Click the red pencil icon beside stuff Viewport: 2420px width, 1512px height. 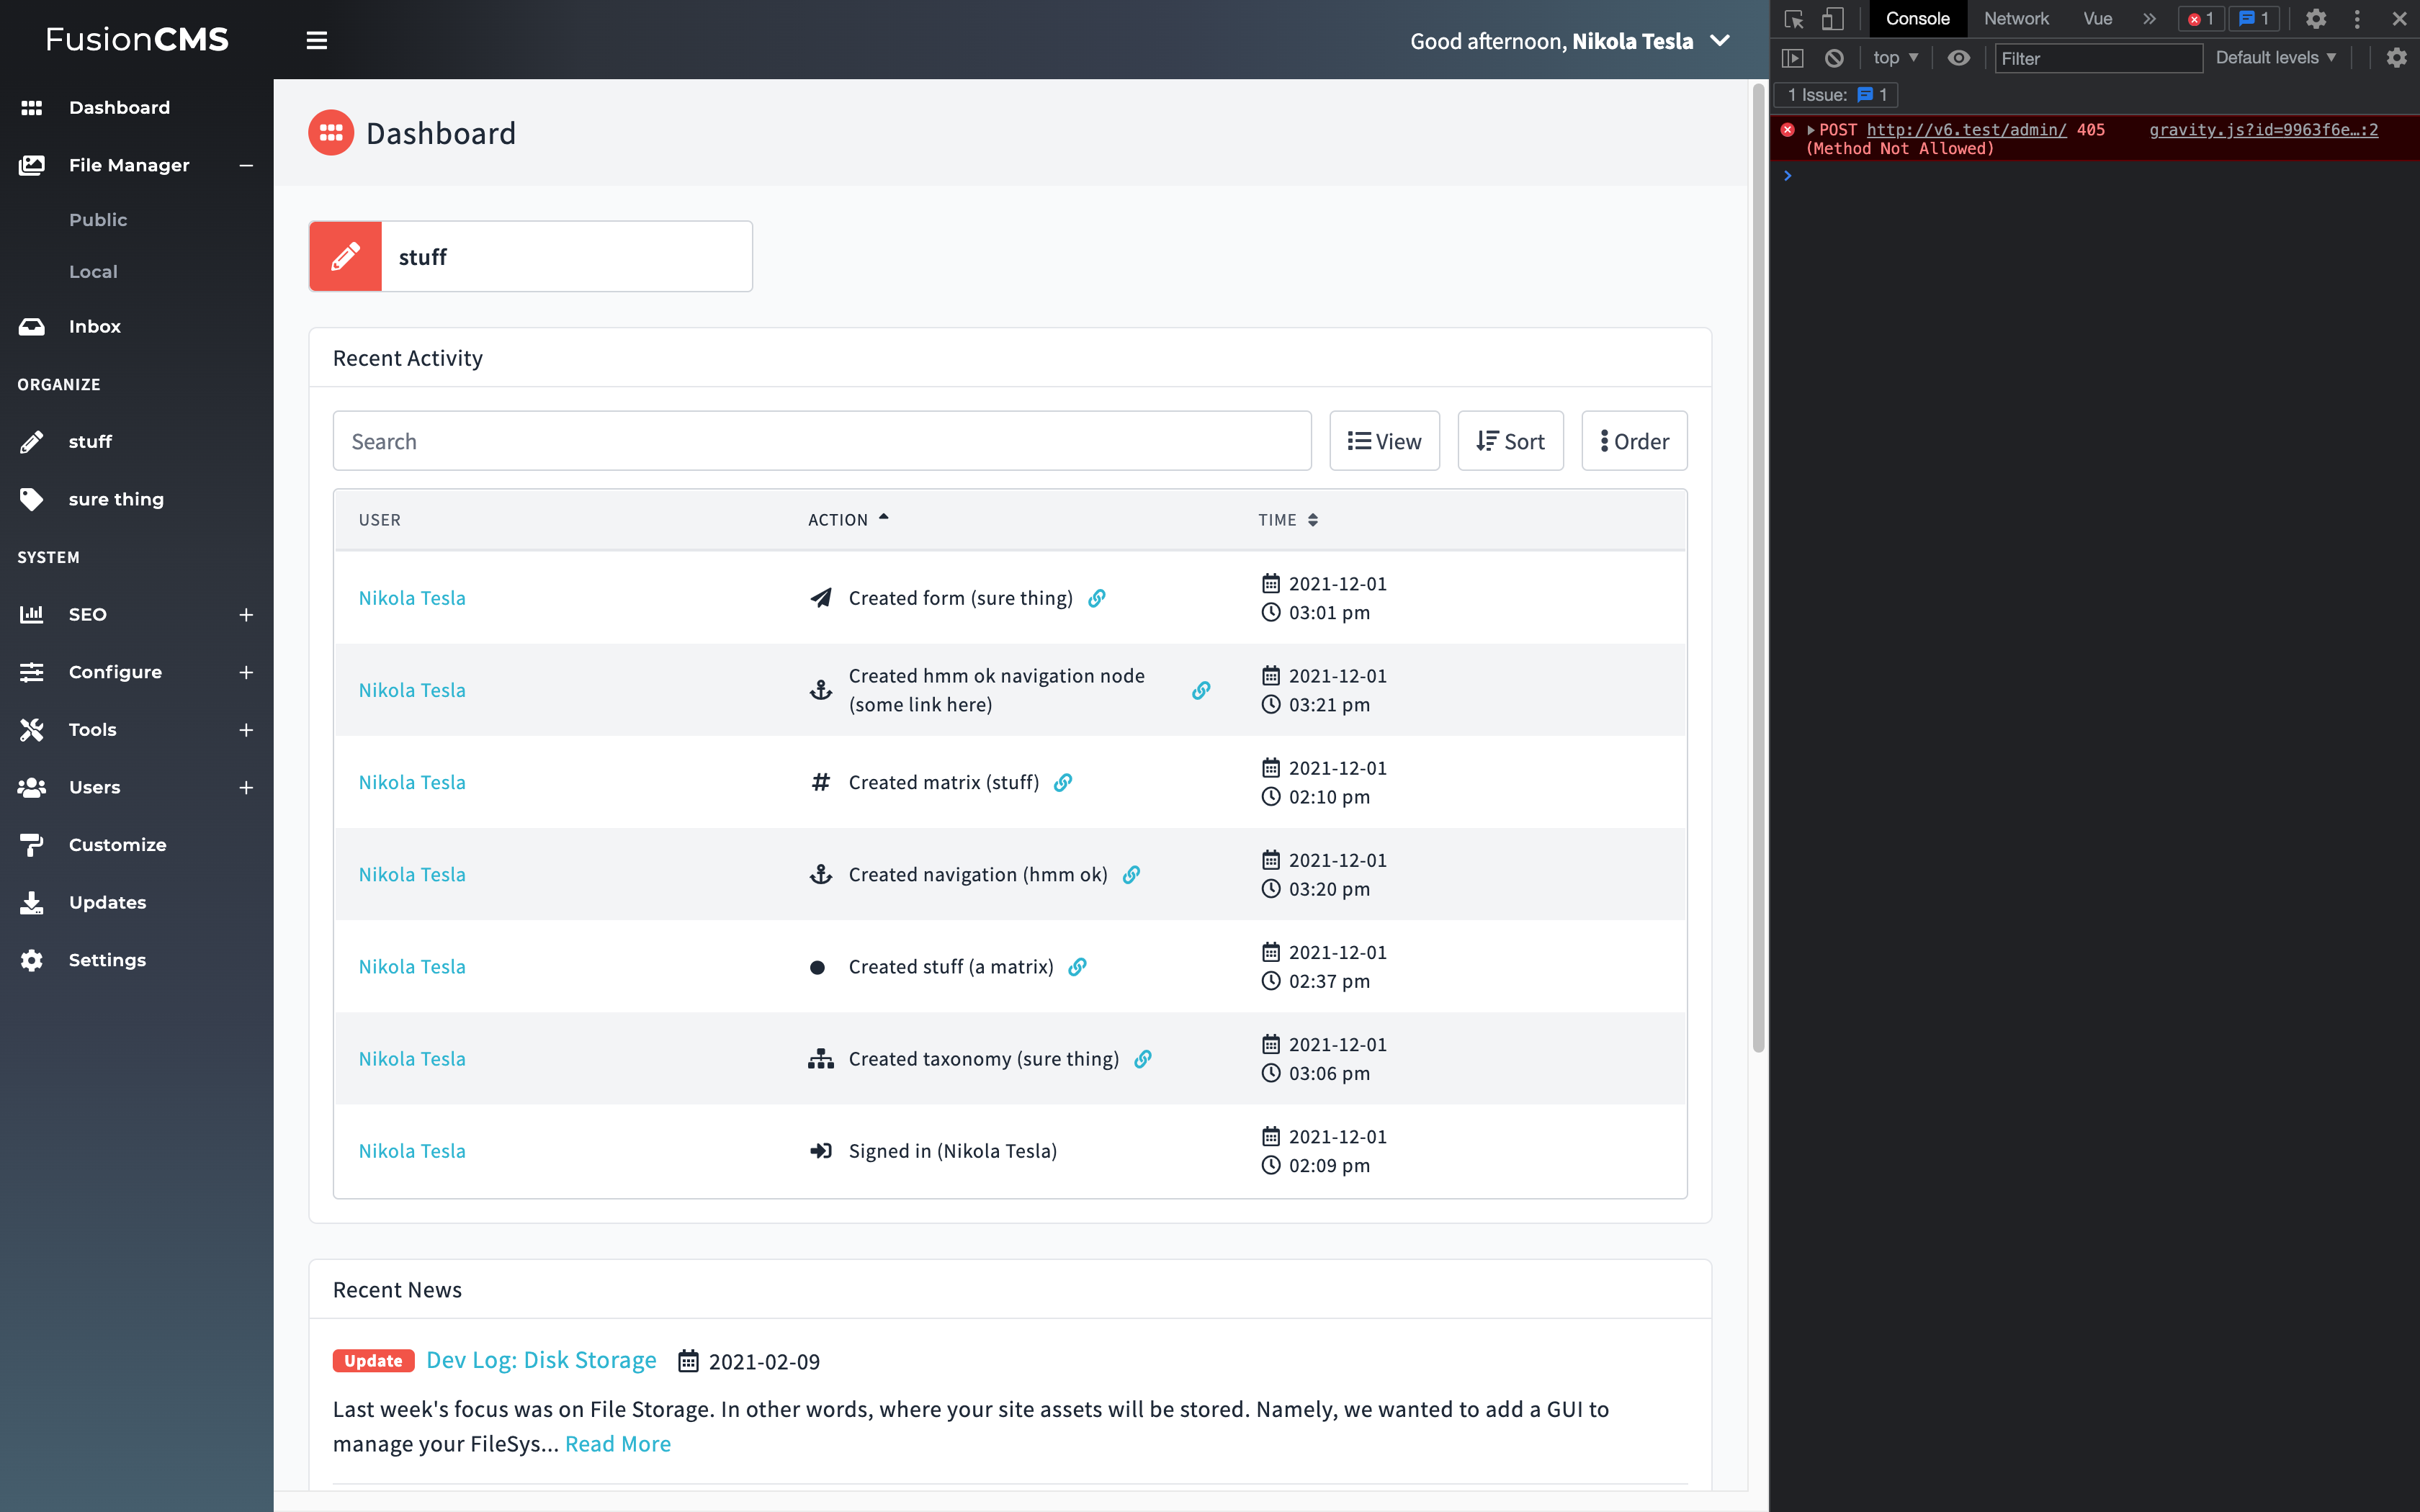coord(345,256)
